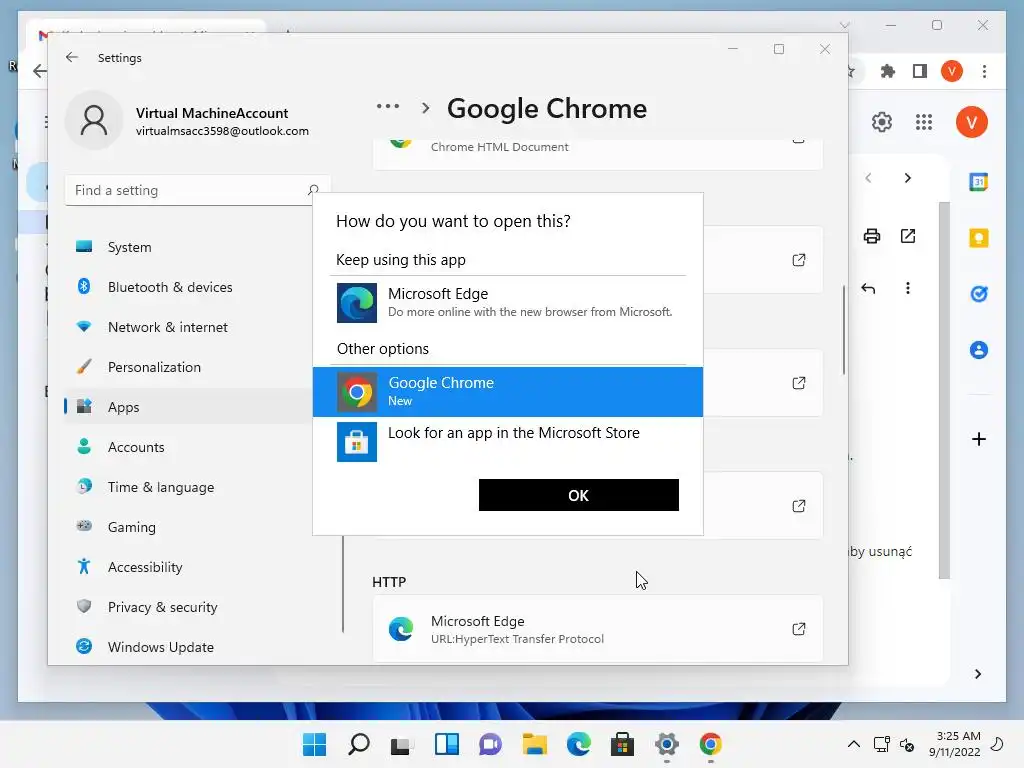Choose Google Chrome in the Other options list

pyautogui.click(x=507, y=391)
